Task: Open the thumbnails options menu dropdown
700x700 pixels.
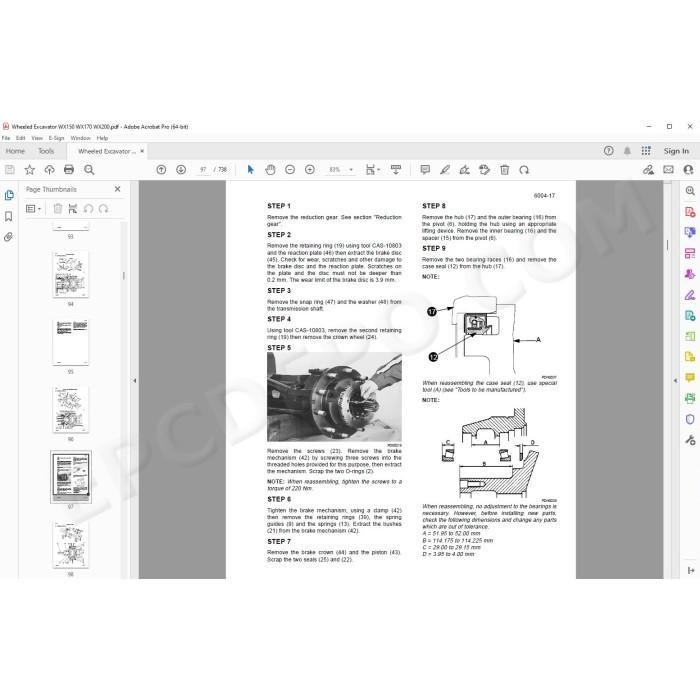Action: pyautogui.click(x=33, y=208)
